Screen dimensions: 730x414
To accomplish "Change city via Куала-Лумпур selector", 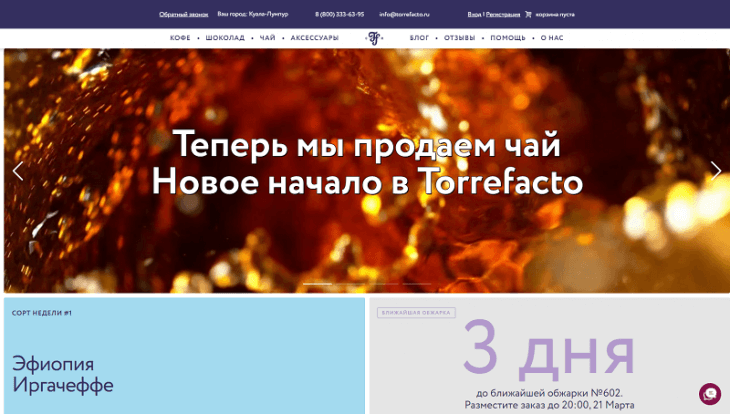I will [x=268, y=14].
